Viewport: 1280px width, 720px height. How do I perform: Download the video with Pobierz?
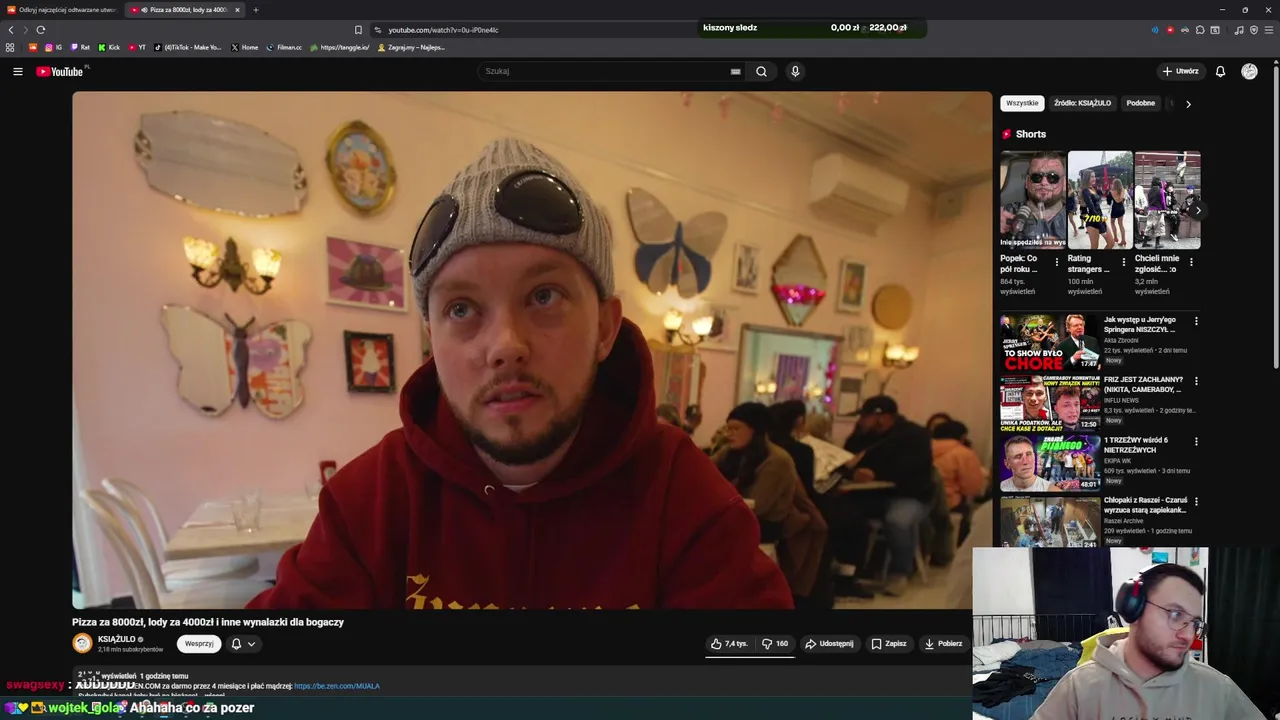coord(943,644)
